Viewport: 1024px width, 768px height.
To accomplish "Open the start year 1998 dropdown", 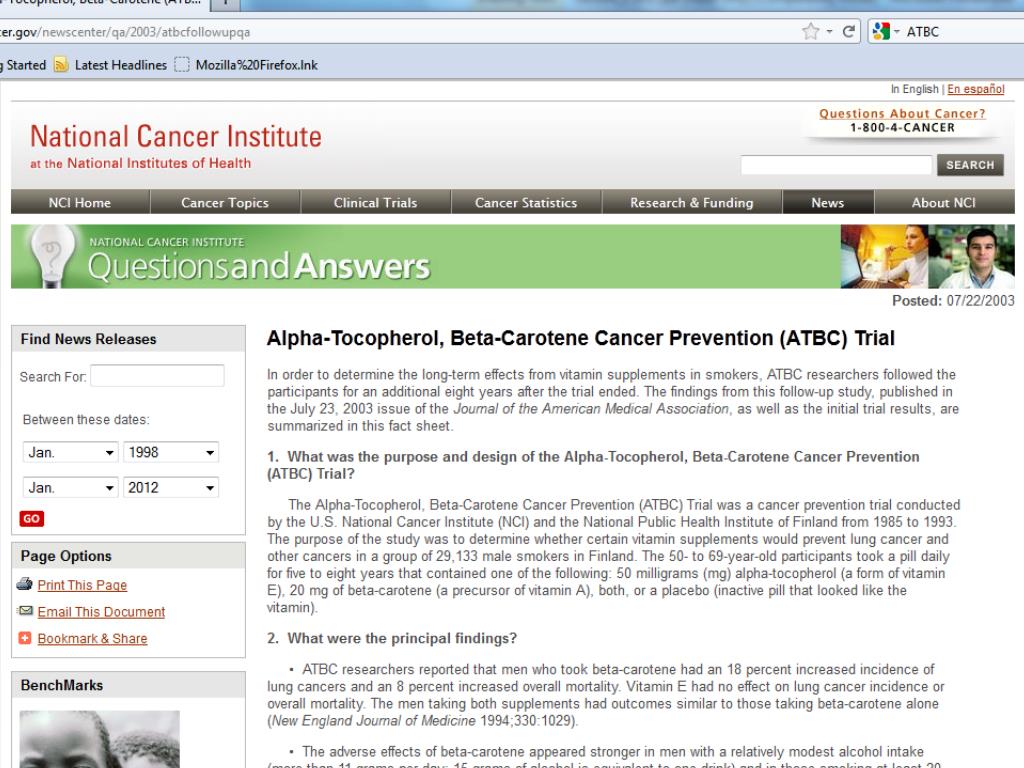I will (171, 452).
